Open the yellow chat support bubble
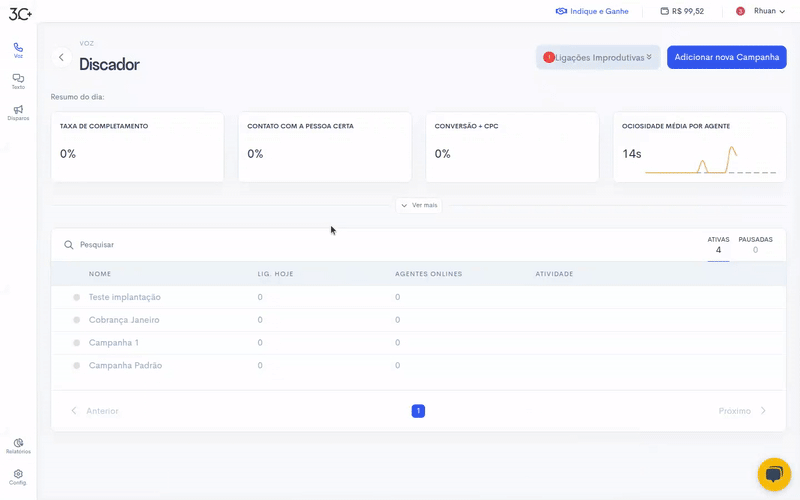The width and height of the screenshot is (800, 500). tap(774, 474)
